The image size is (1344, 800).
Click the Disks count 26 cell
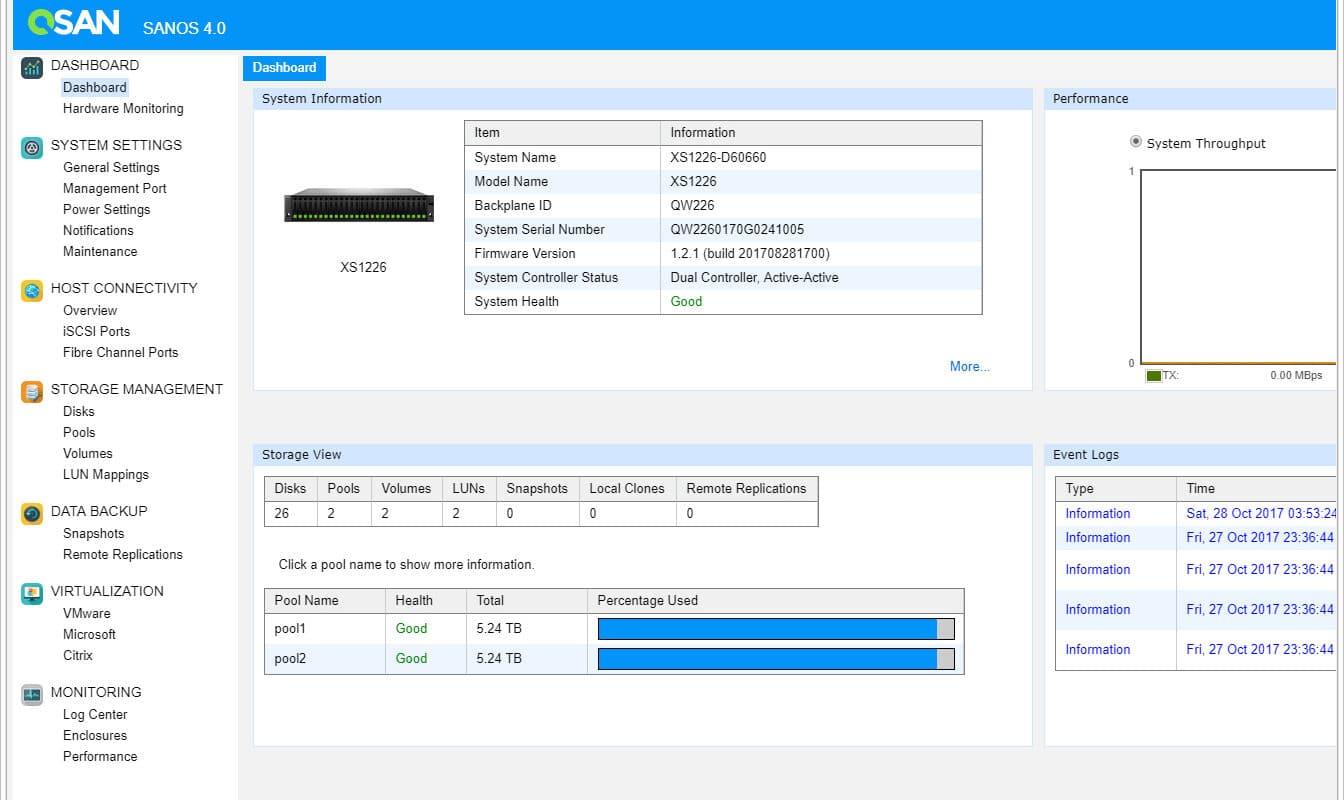tap(291, 513)
